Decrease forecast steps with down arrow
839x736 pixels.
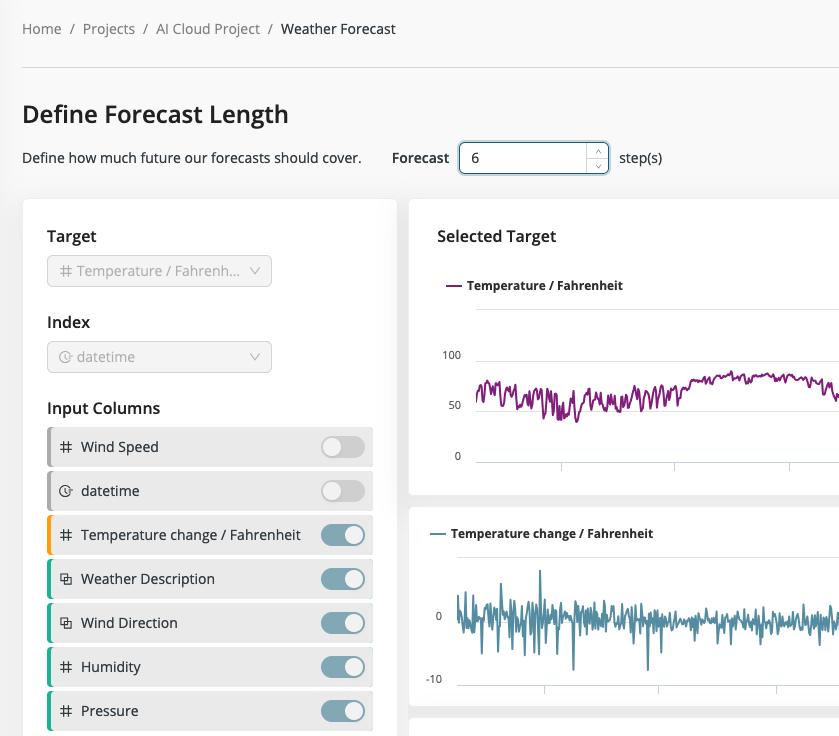pyautogui.click(x=598, y=166)
